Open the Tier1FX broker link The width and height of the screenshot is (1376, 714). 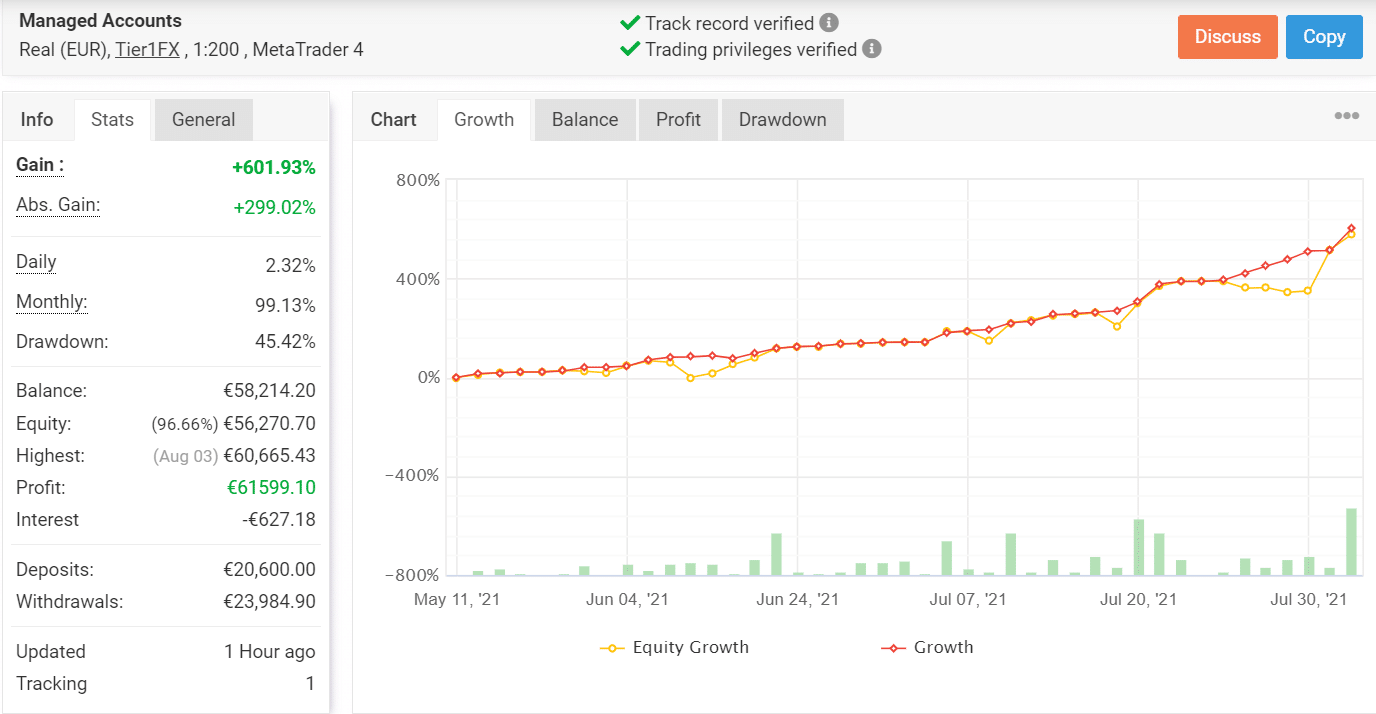pos(147,49)
